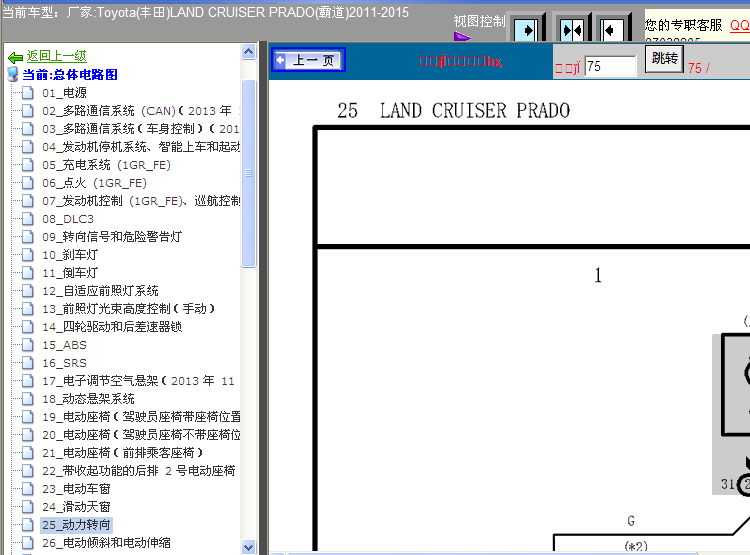Open the 返回上一级 link
This screenshot has width=750, height=555.
coord(56,56)
